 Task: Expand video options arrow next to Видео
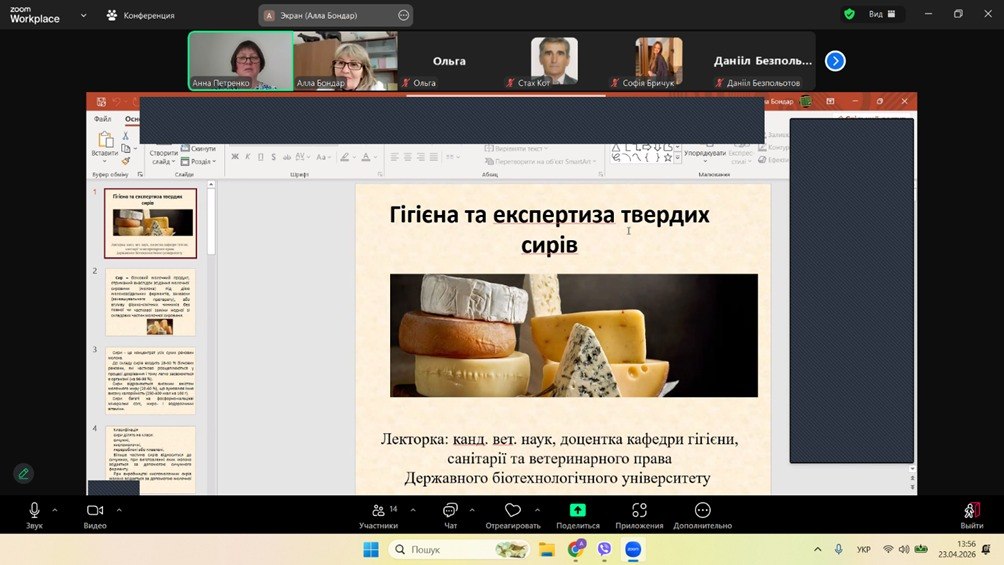[119, 509]
